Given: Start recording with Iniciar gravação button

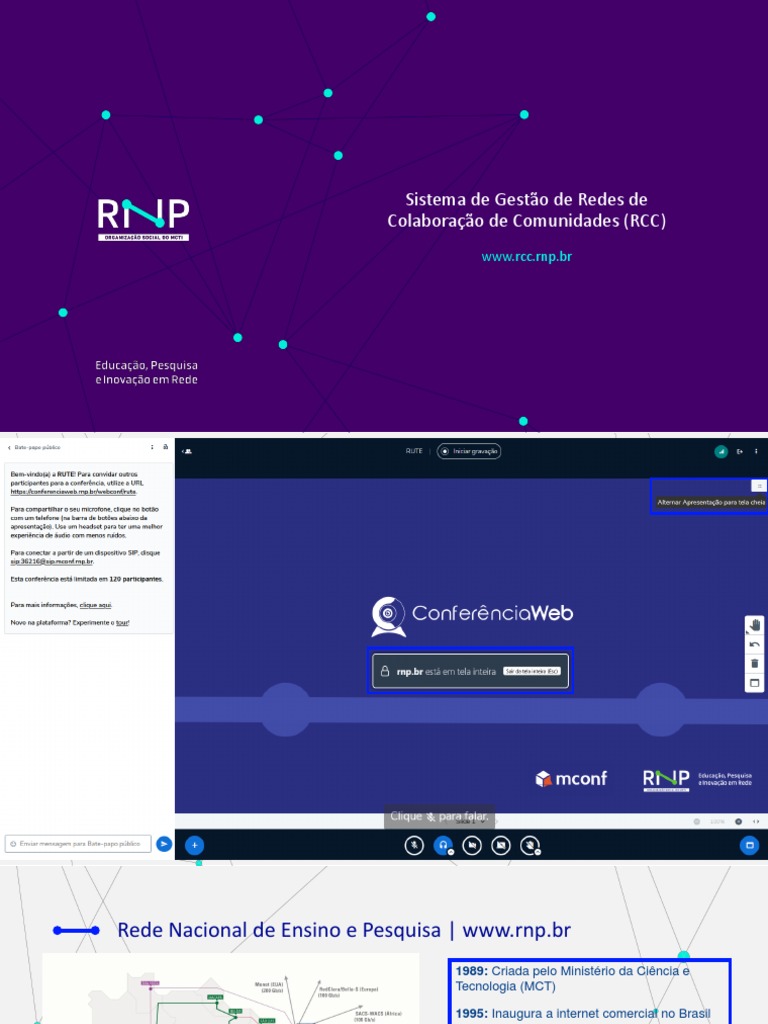Looking at the screenshot, I should 469,451.
